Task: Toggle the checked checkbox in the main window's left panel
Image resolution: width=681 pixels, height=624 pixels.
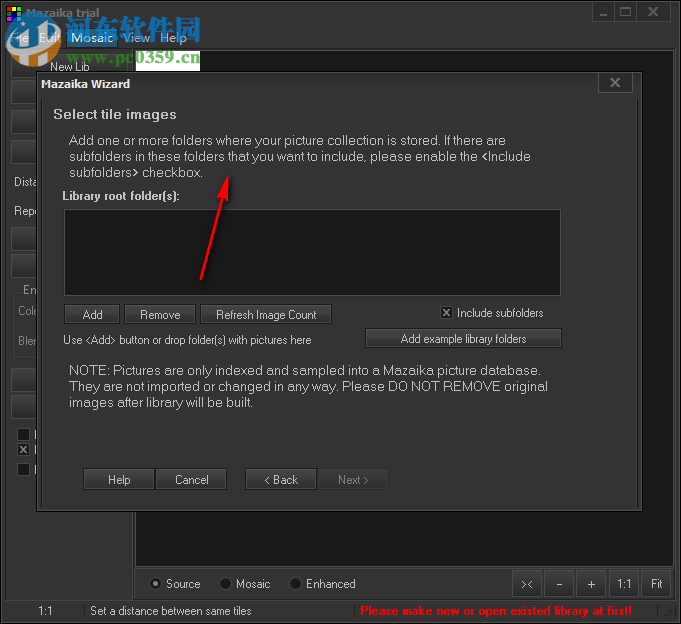Action: 23,449
